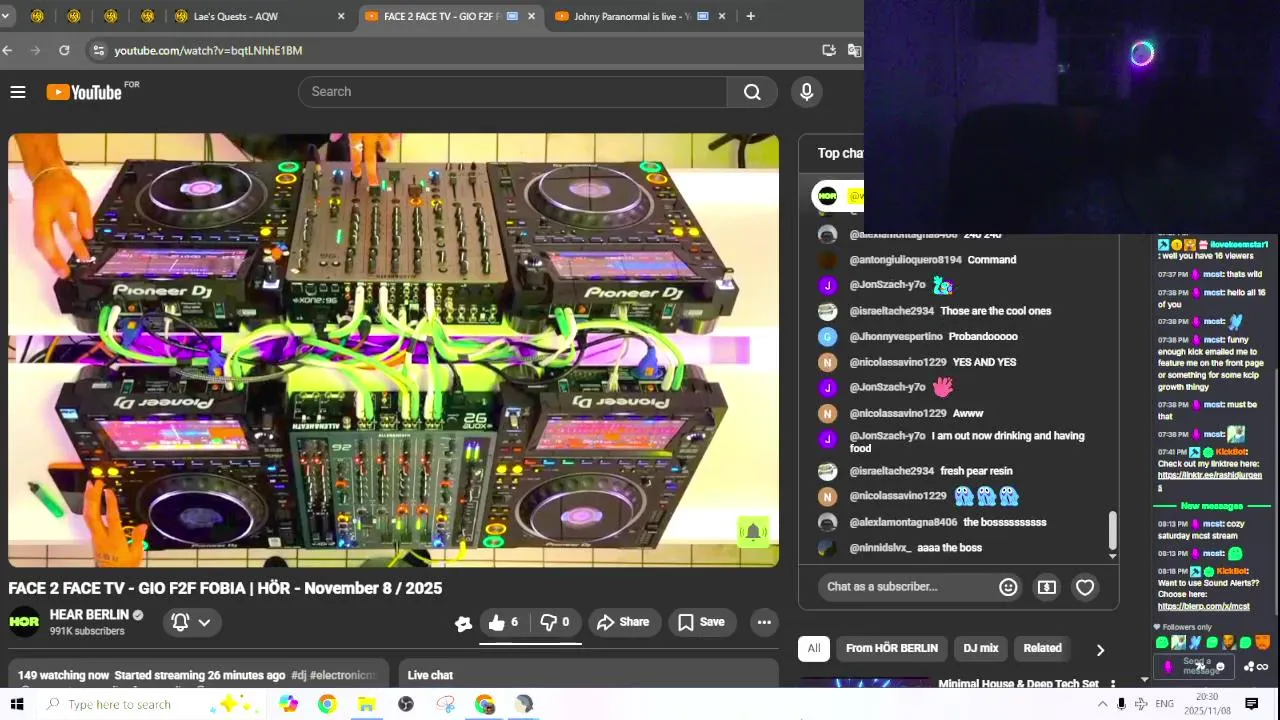Open the blerp.com link in Kick chat
Viewport: 1280px width, 720px height.
pyautogui.click(x=1203, y=606)
